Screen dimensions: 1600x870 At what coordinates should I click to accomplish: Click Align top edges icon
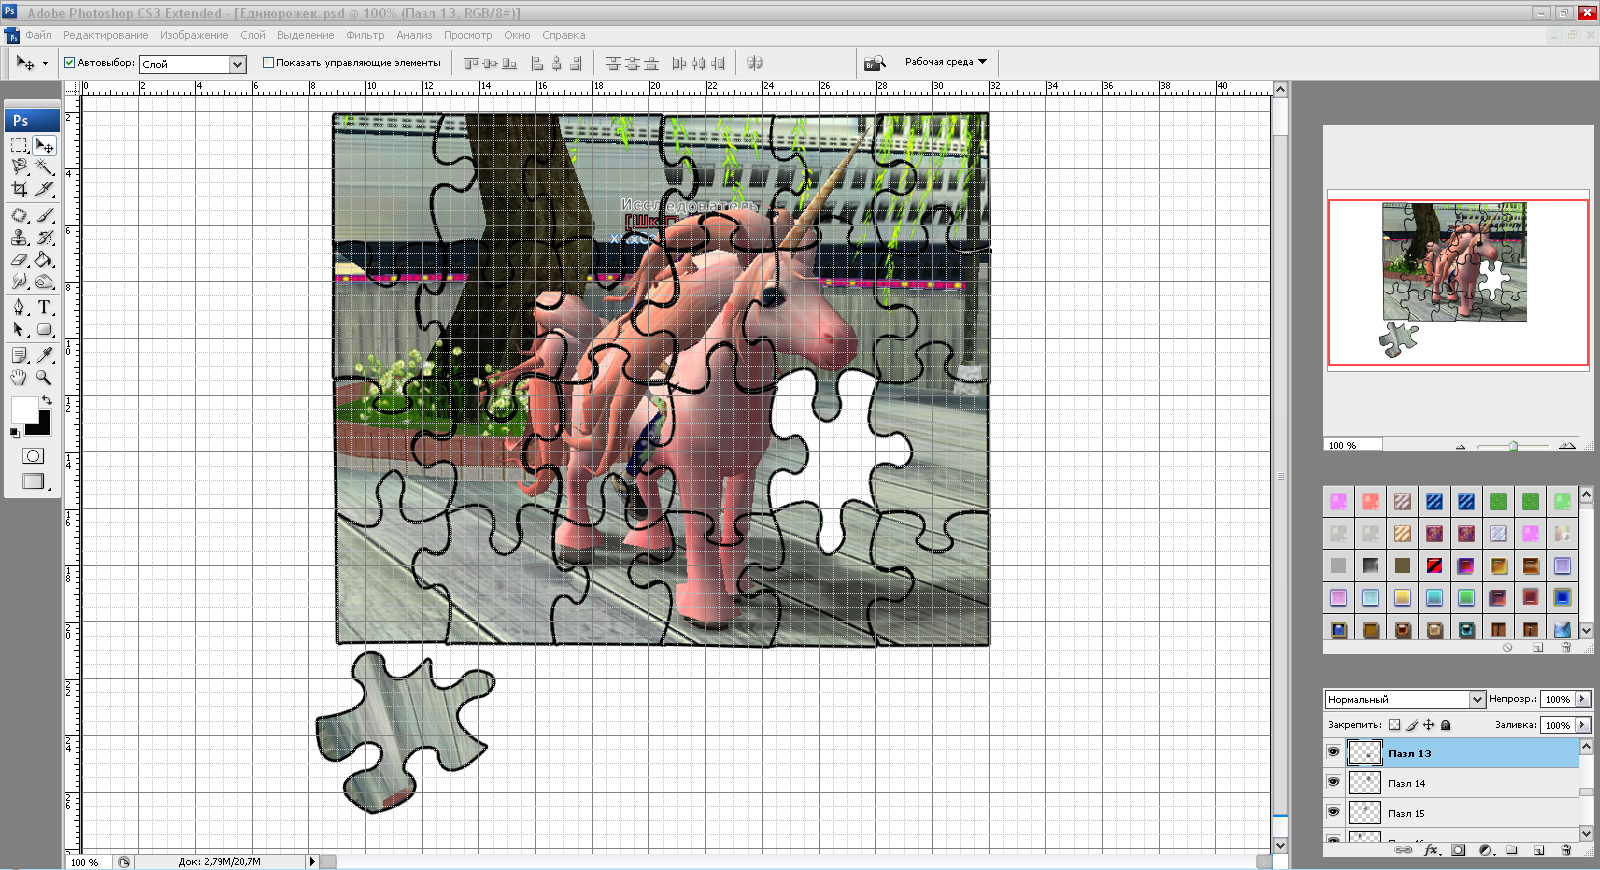(471, 63)
